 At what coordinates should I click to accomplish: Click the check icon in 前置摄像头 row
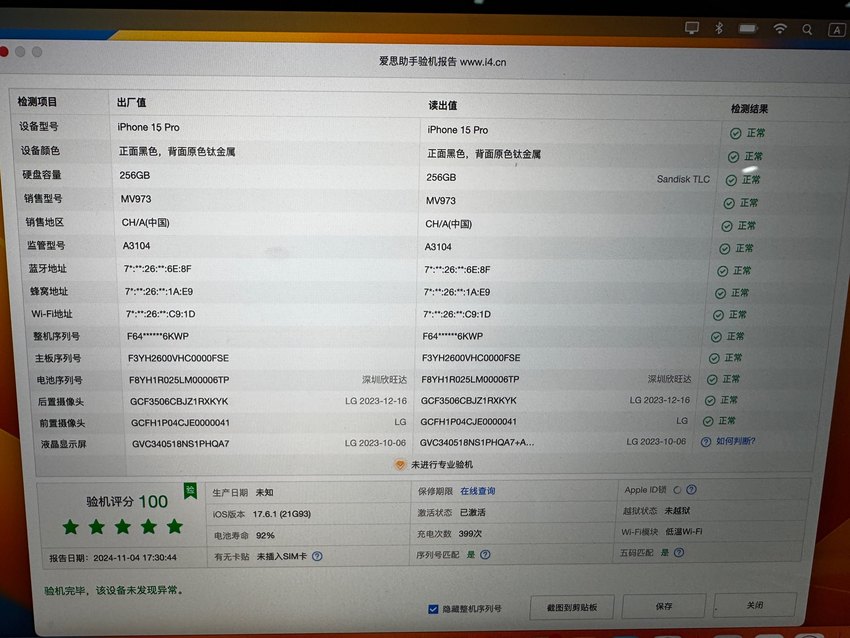(x=707, y=421)
